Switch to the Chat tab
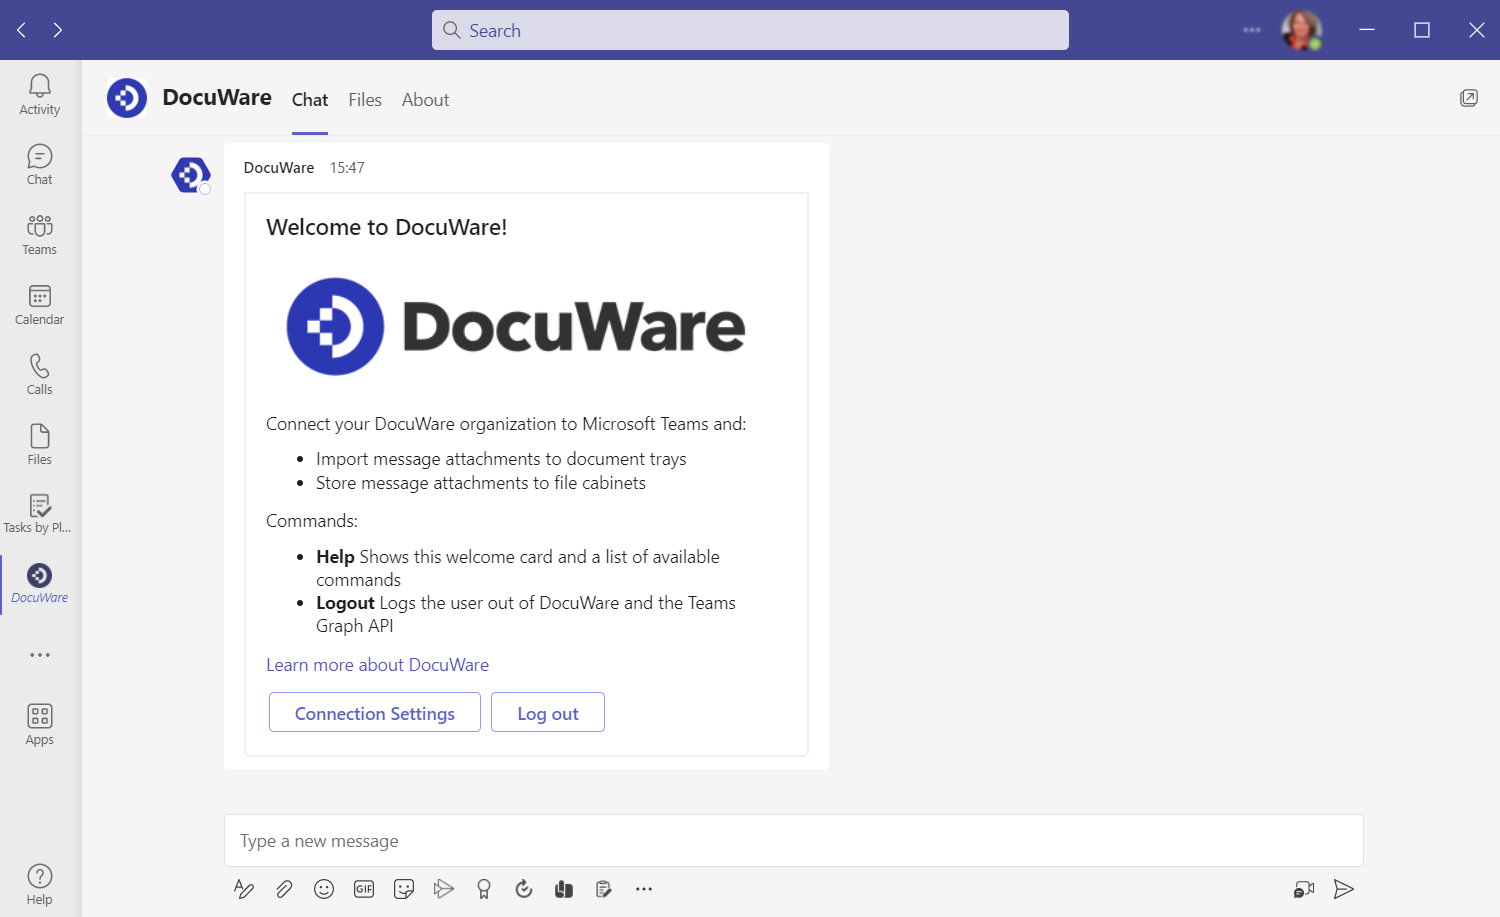This screenshot has height=917, width=1500. click(310, 100)
